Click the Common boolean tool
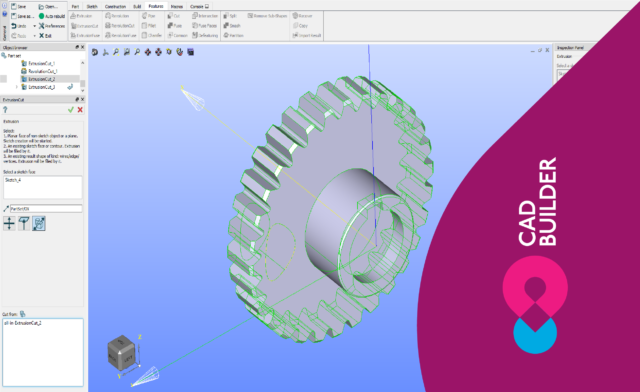 point(178,36)
